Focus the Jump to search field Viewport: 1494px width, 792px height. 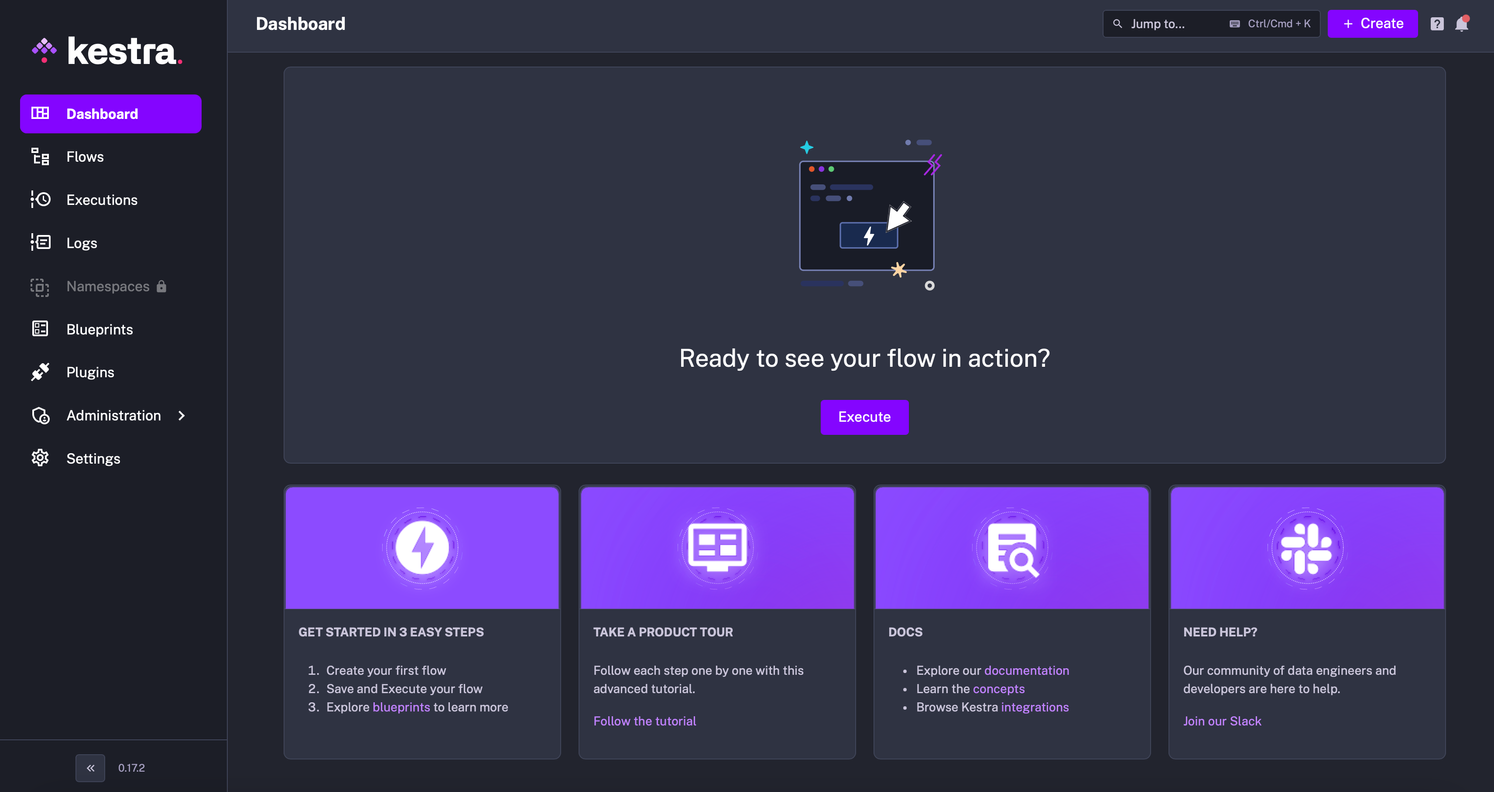[x=1211, y=24]
